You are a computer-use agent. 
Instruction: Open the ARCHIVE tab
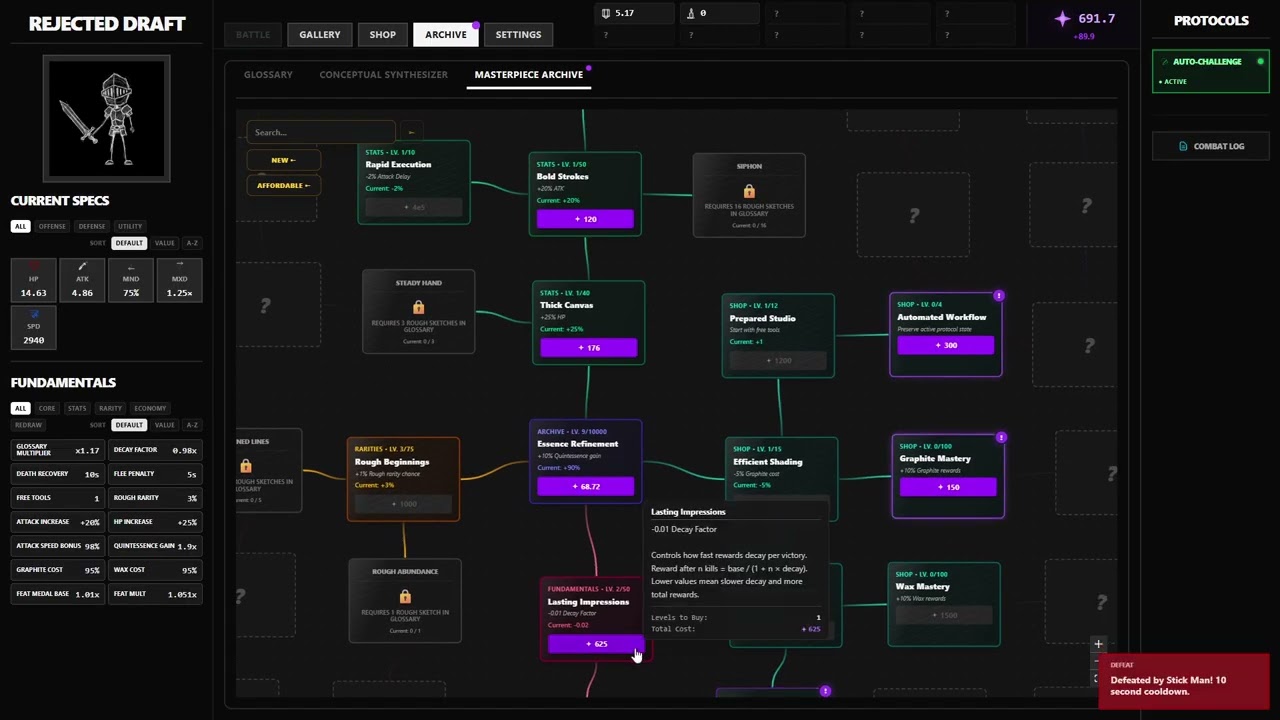click(x=446, y=34)
